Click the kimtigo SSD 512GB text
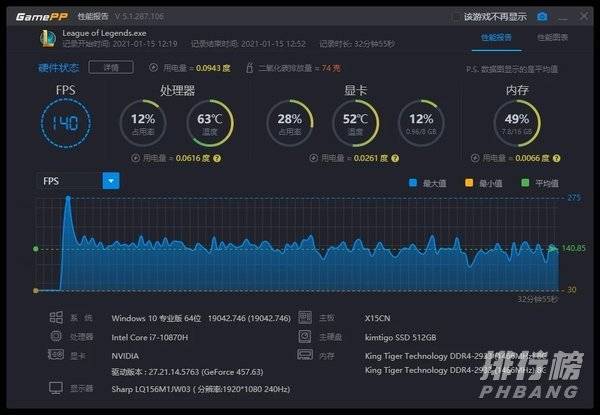 (x=401, y=337)
